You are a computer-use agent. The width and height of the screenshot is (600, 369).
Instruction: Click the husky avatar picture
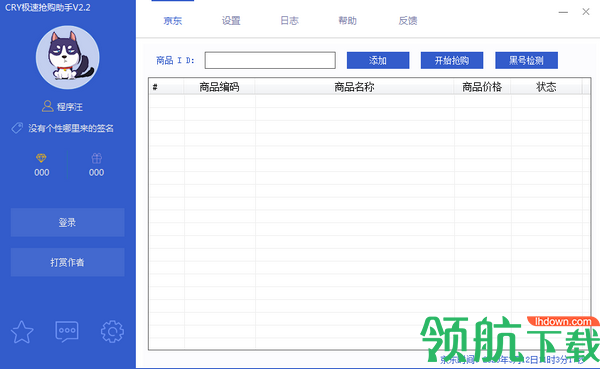click(68, 57)
